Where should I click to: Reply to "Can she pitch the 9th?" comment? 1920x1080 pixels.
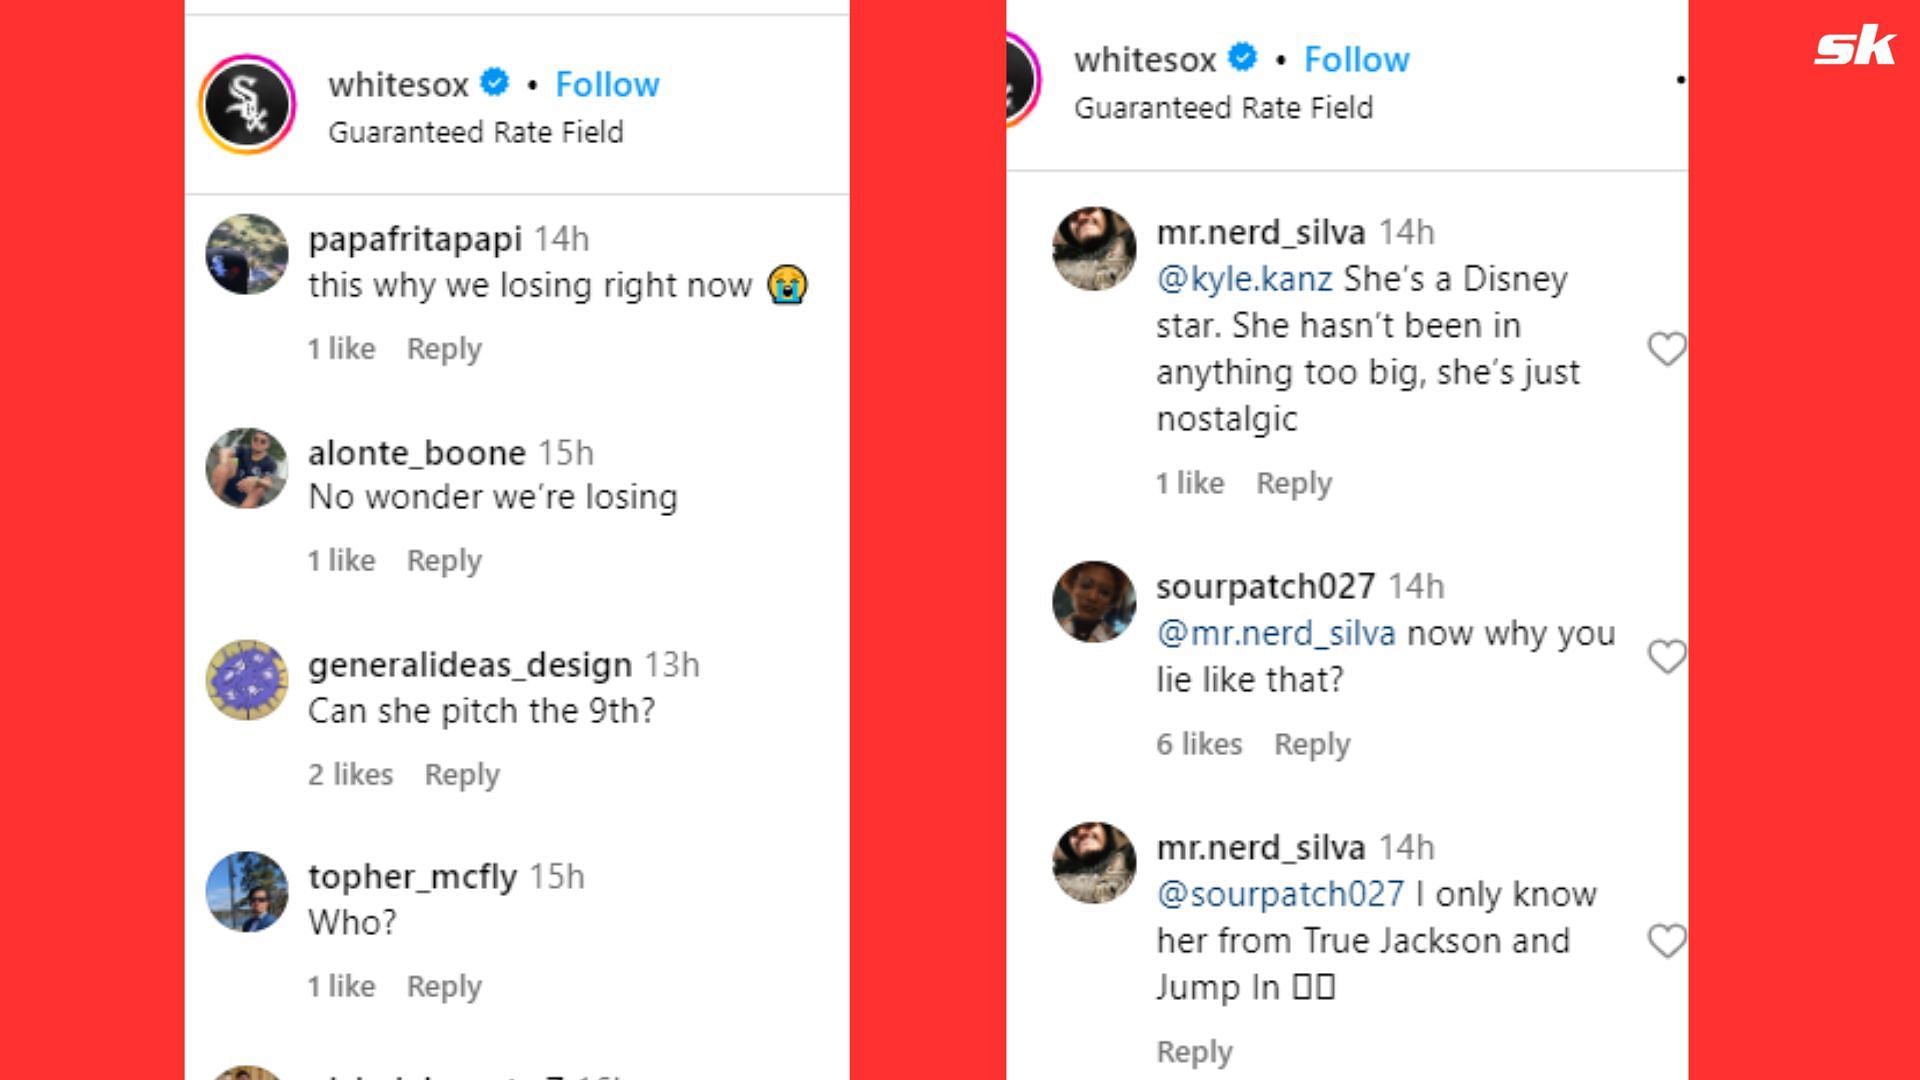[462, 775]
